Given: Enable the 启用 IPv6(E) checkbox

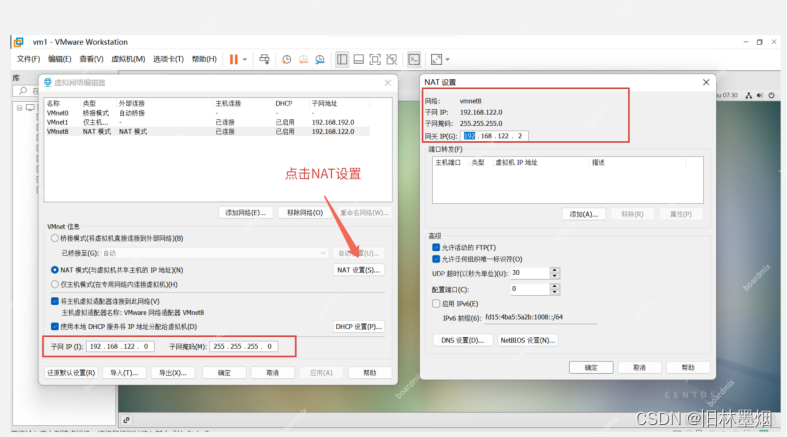Looking at the screenshot, I should pyautogui.click(x=436, y=304).
